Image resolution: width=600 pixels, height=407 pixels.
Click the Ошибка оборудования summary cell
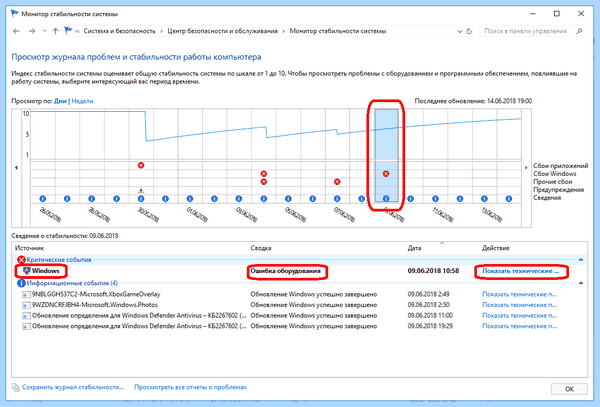click(x=285, y=271)
